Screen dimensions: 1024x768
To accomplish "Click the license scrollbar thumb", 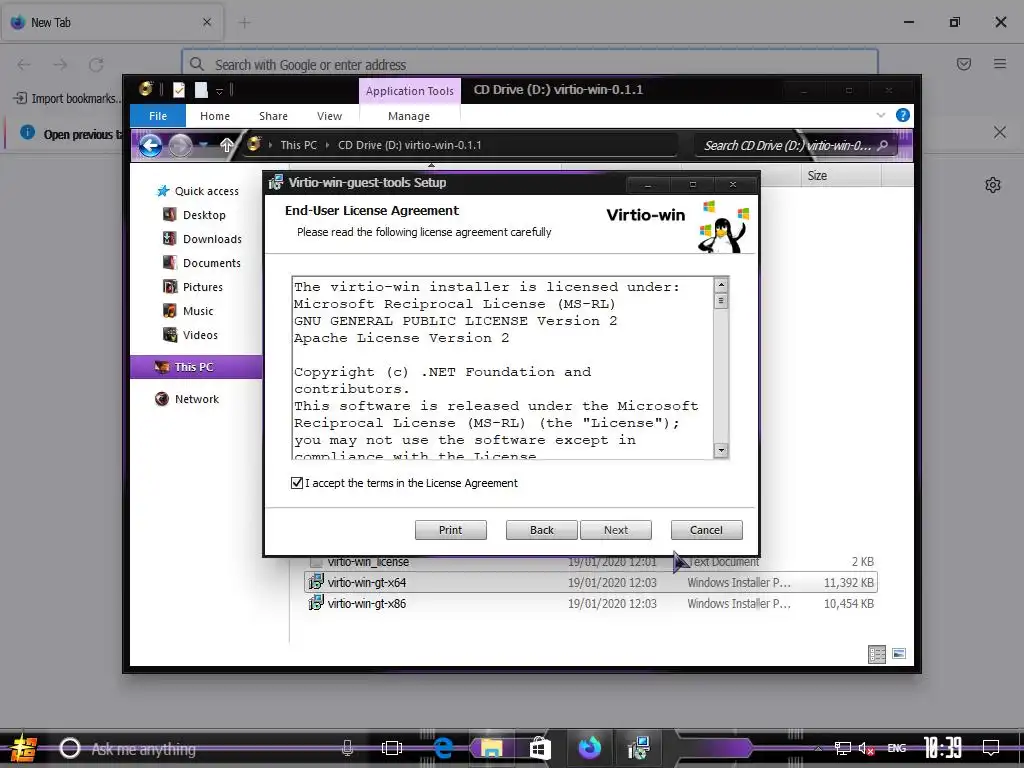I will 721,301.
